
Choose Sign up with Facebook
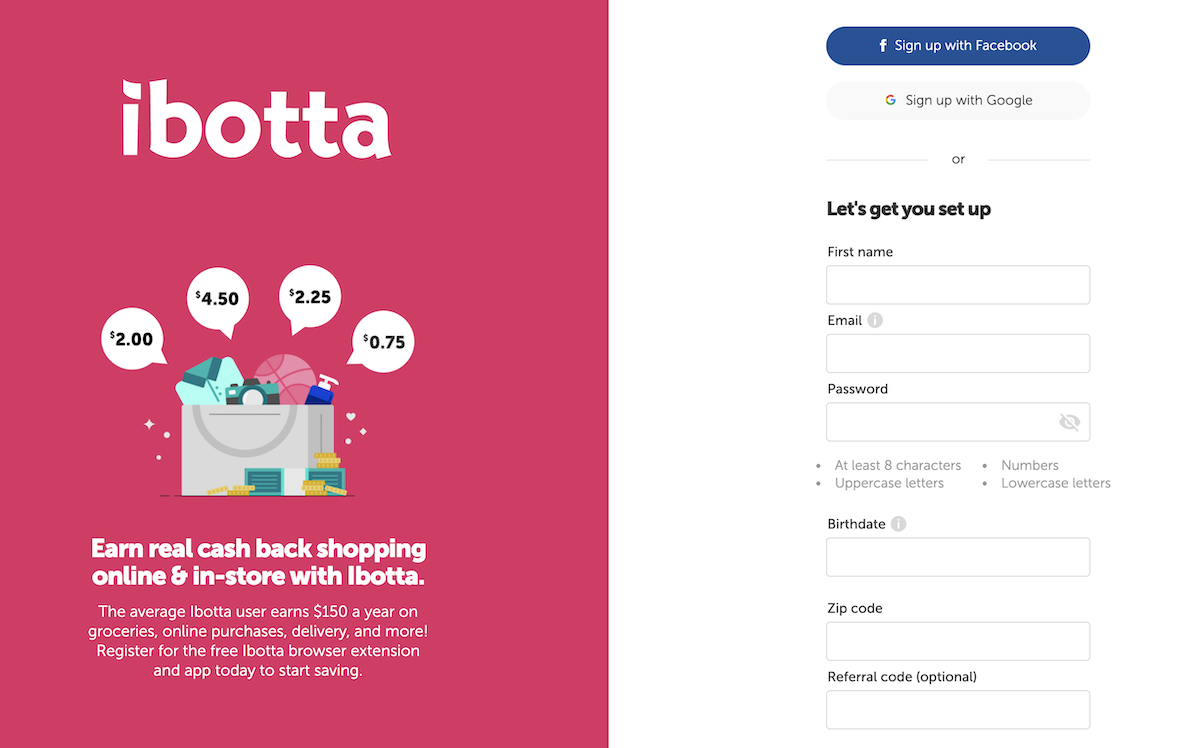957,45
